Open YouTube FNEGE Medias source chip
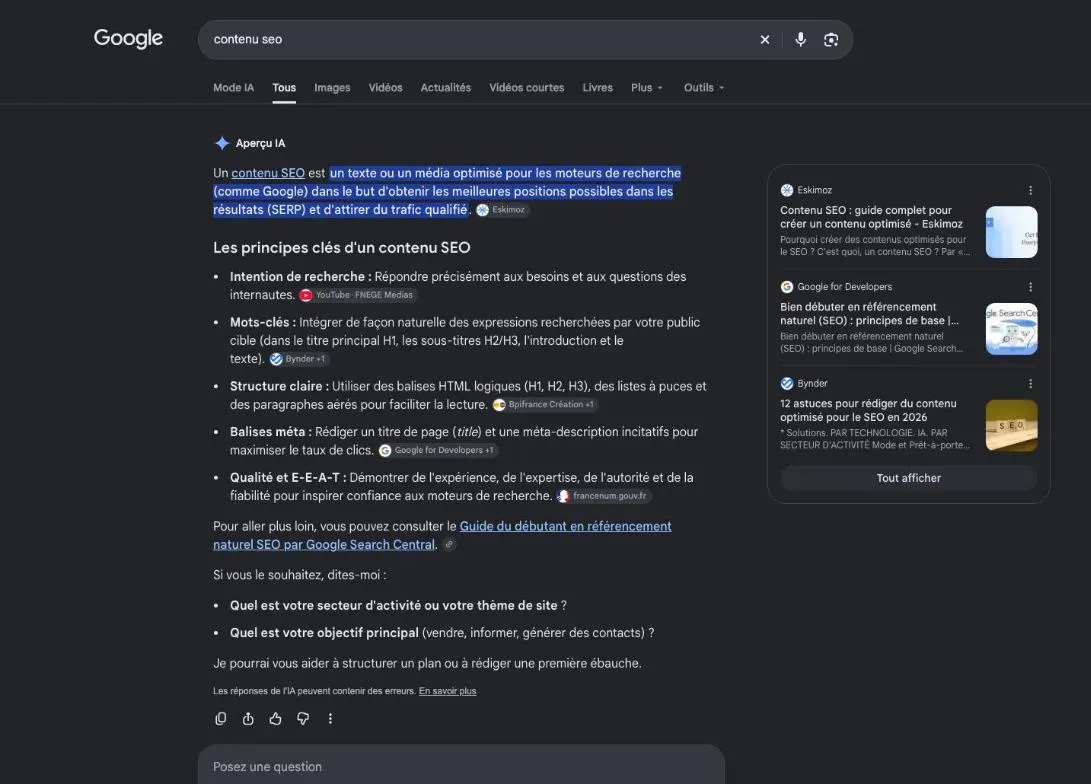The image size is (1091, 784). pyautogui.click(x=358, y=295)
